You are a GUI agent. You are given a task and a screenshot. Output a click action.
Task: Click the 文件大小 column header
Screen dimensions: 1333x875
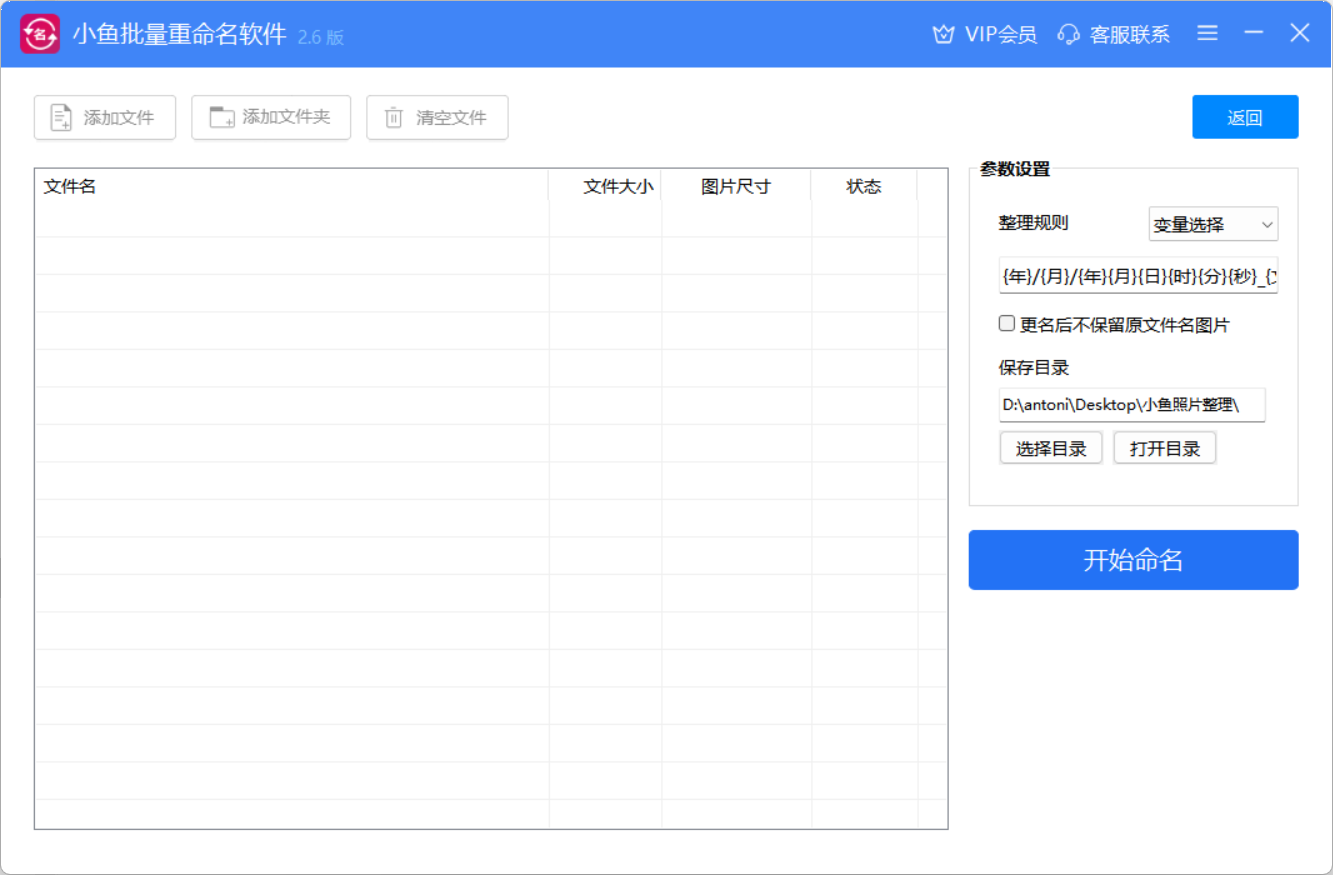click(x=605, y=186)
